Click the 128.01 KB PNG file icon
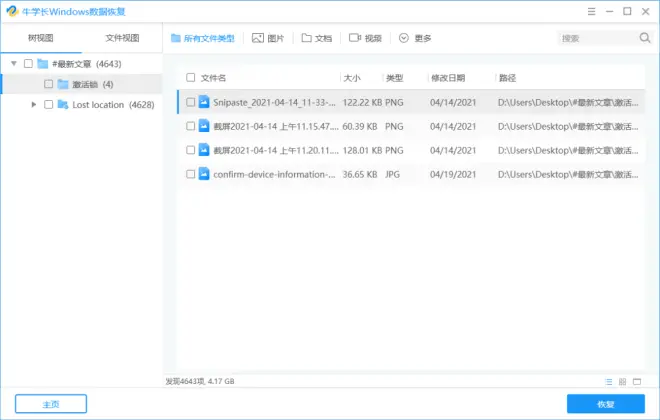The width and height of the screenshot is (660, 420). pos(204,150)
